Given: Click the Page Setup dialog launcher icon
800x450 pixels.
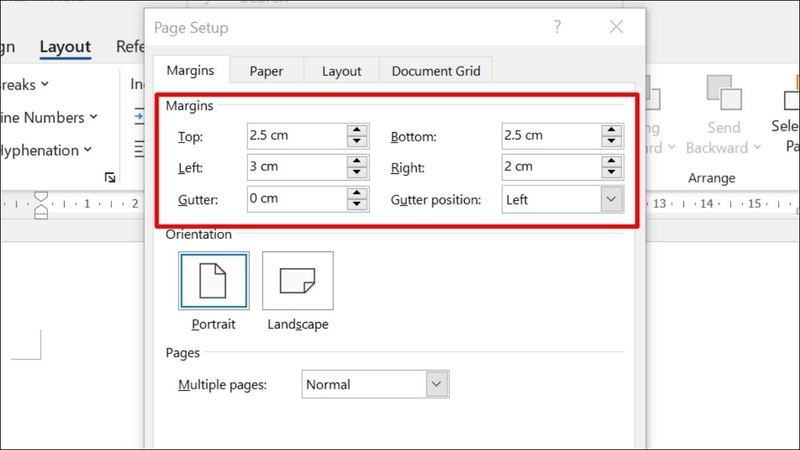Looking at the screenshot, I should pos(110,177).
